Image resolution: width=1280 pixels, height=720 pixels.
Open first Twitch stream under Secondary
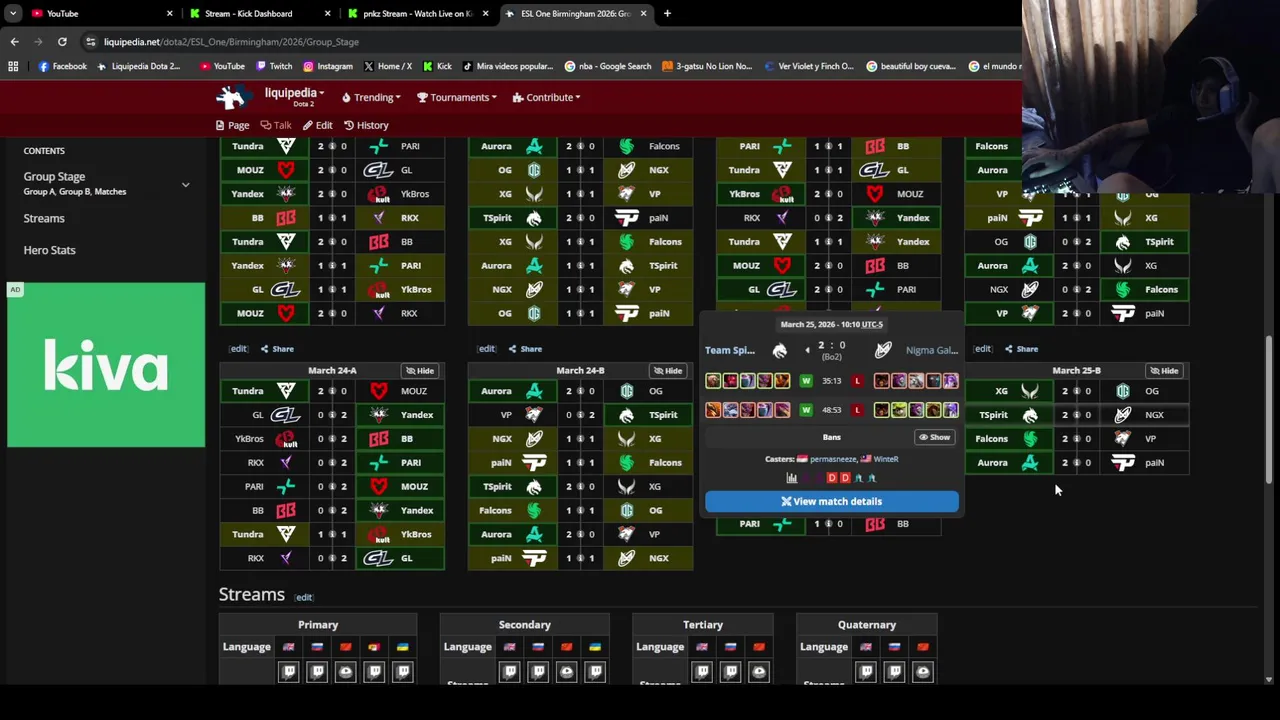(509, 672)
